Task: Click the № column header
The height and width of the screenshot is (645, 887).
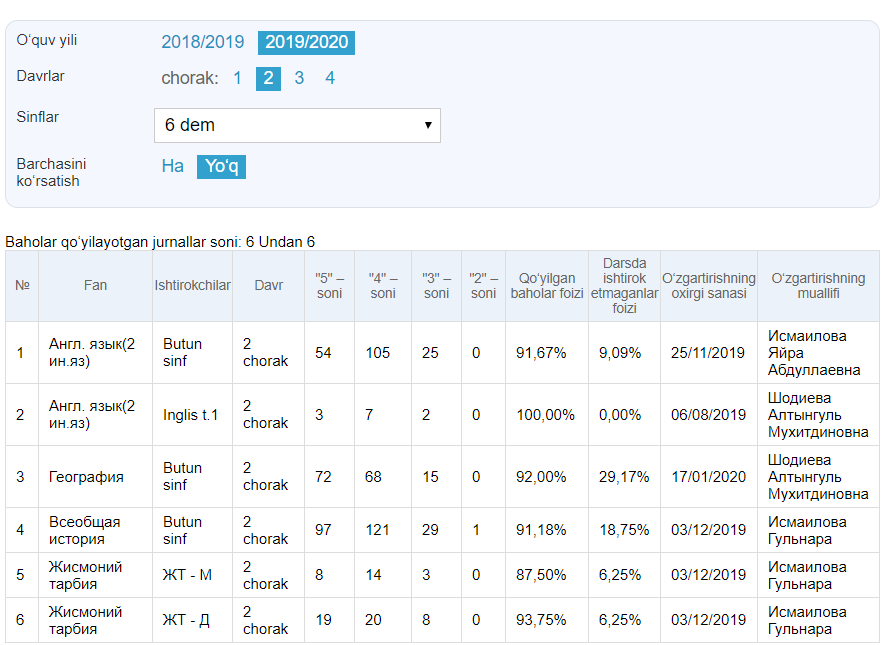Action: (x=22, y=286)
